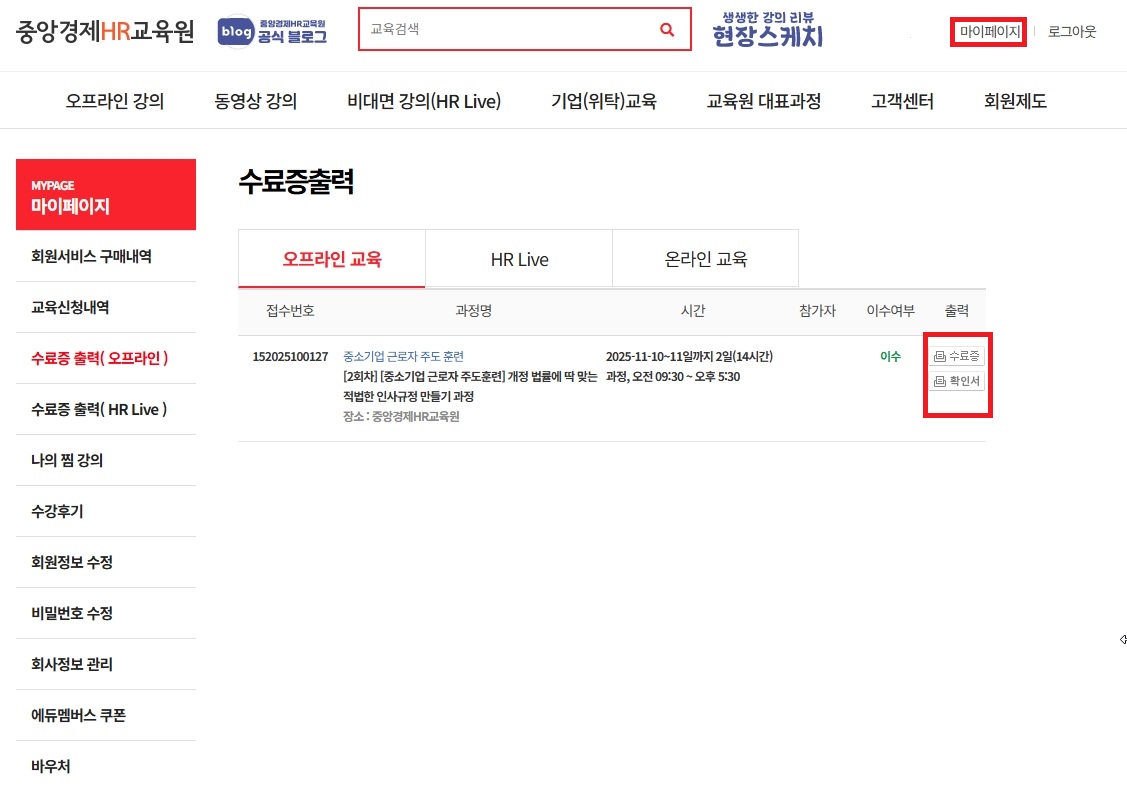Image resolution: width=1127 pixels, height=790 pixels.
Task: Open 마이페이지 link in the header
Action: click(990, 32)
